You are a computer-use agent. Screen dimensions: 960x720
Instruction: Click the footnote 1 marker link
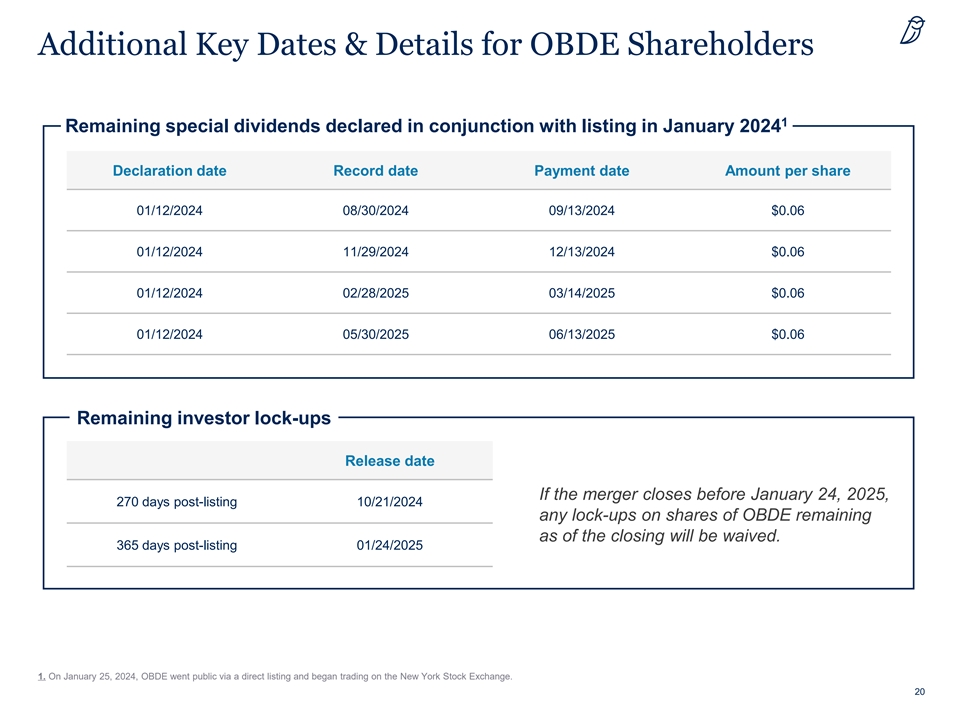point(40,677)
